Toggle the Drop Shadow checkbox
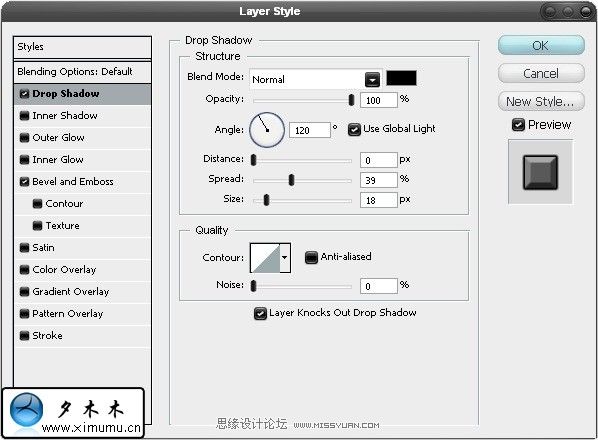The height and width of the screenshot is (440, 598). (24, 94)
